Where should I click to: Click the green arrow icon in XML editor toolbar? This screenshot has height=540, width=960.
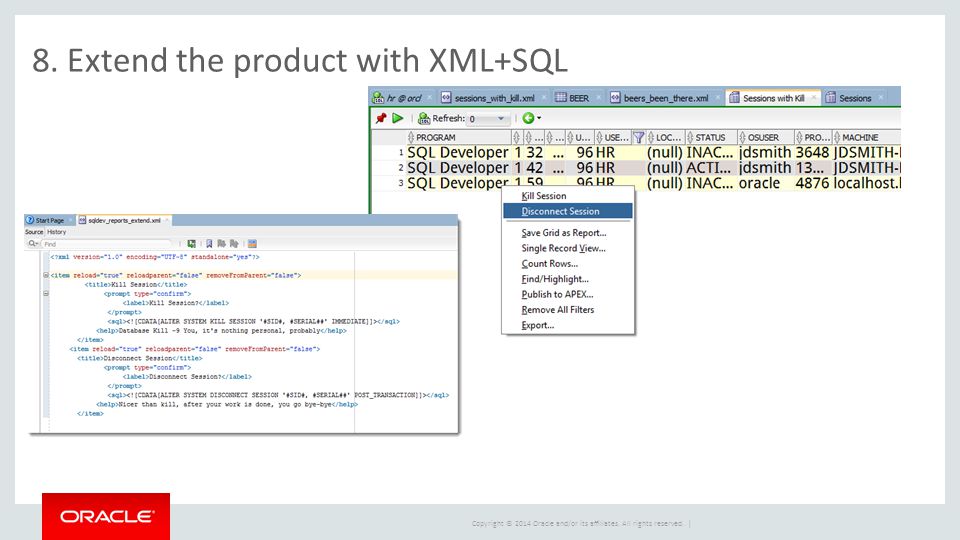(192, 244)
